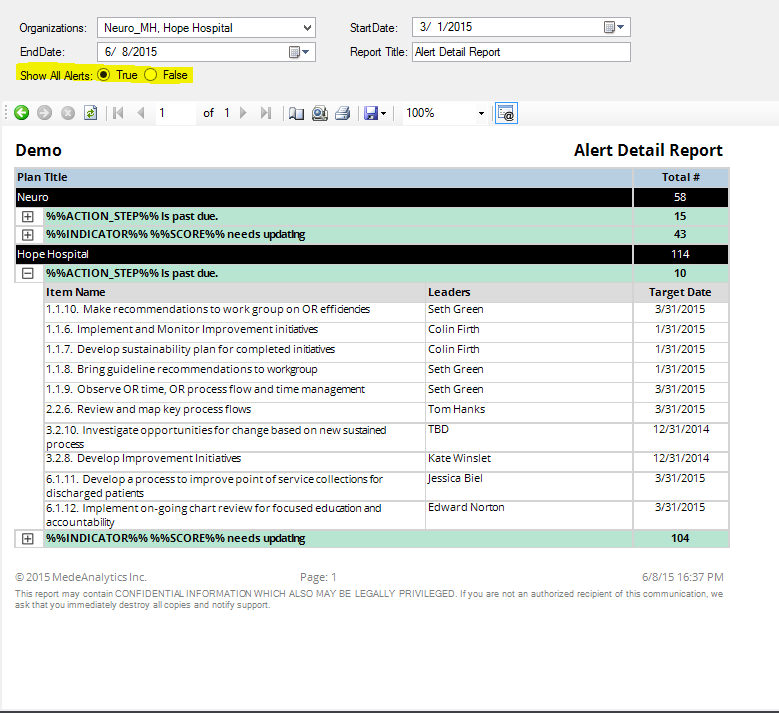Screen dimensions: 779x713
Task: Open the StartDate calendar picker
Action: point(614,27)
